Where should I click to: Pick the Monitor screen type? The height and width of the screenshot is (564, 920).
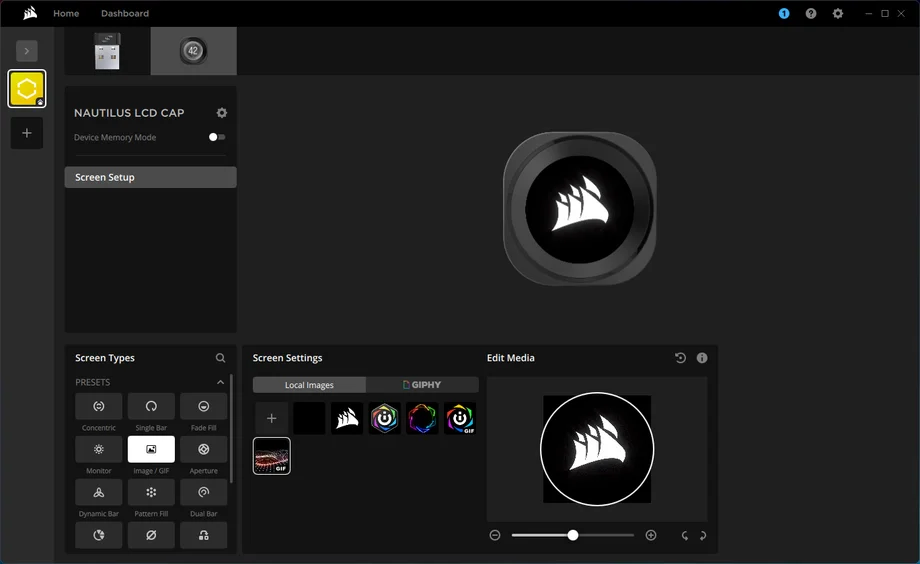tap(99, 449)
